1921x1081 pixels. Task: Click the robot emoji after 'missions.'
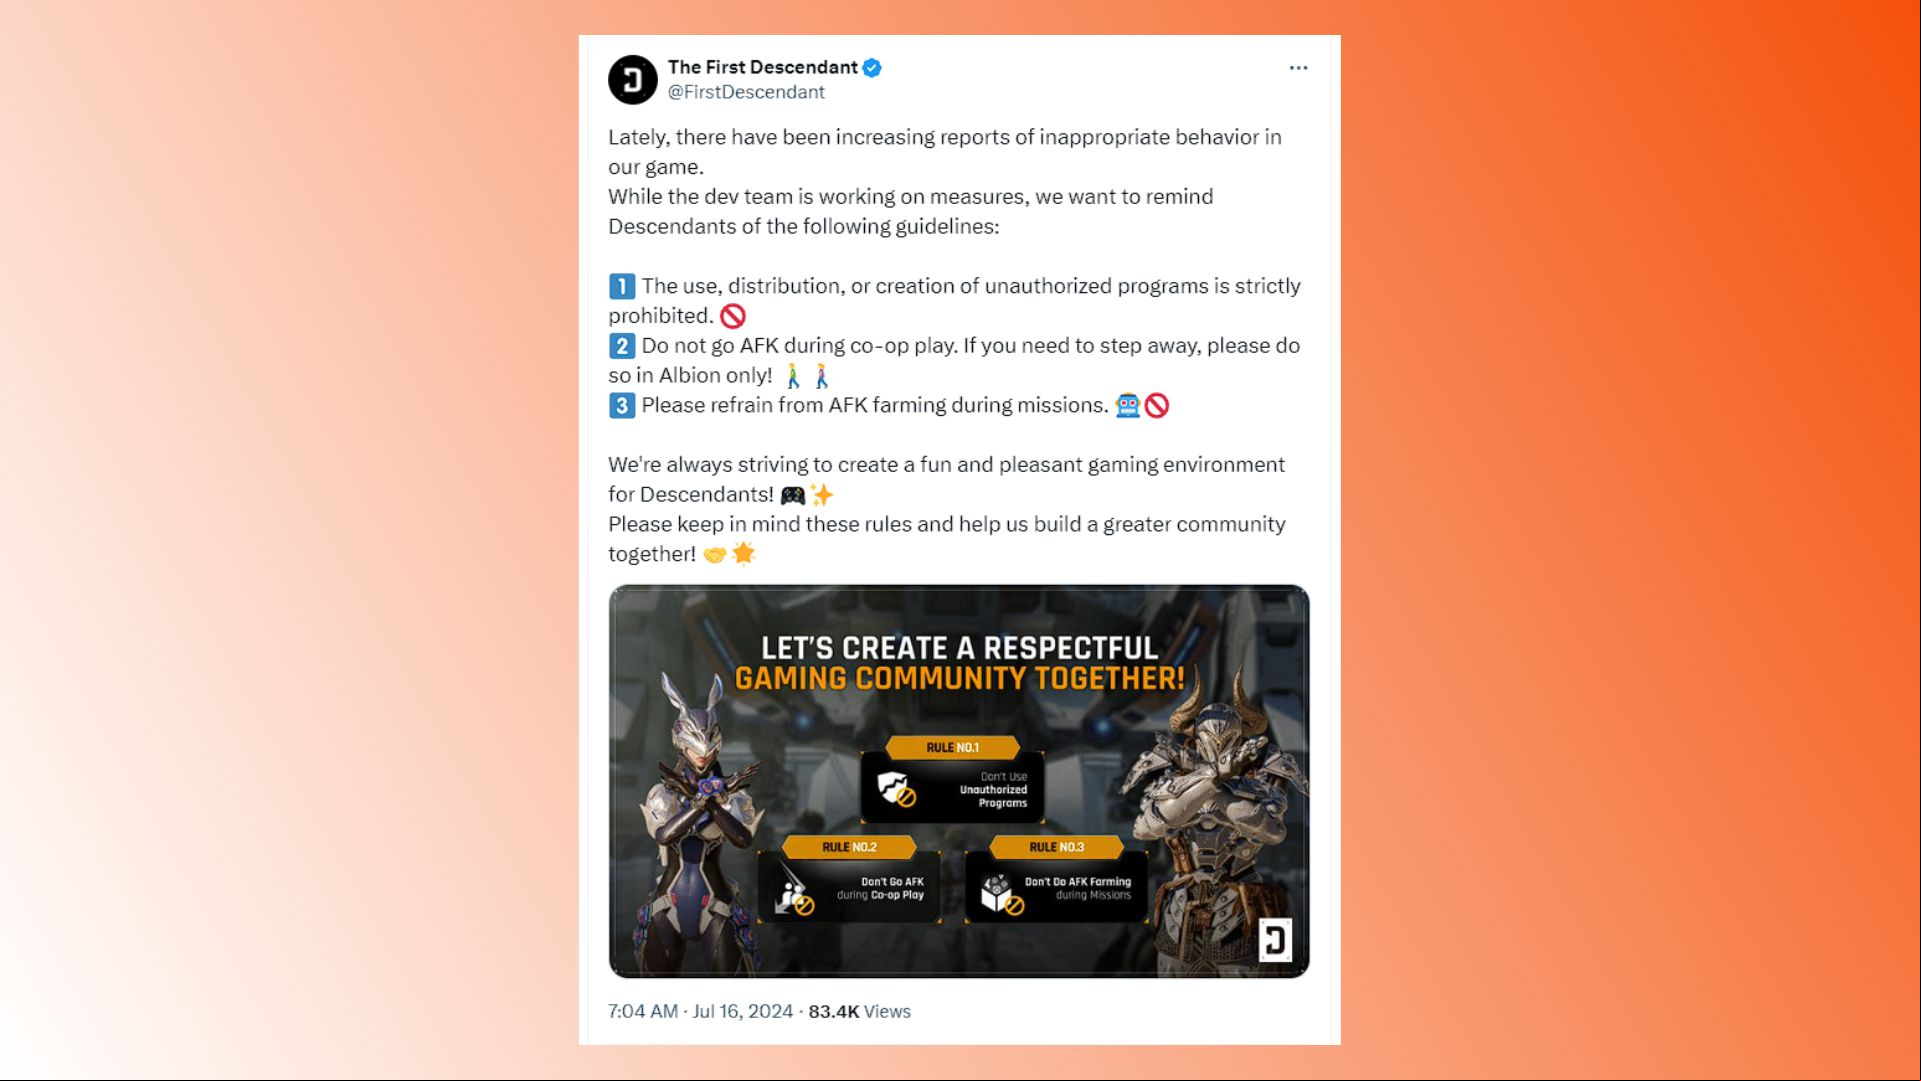tap(1128, 406)
